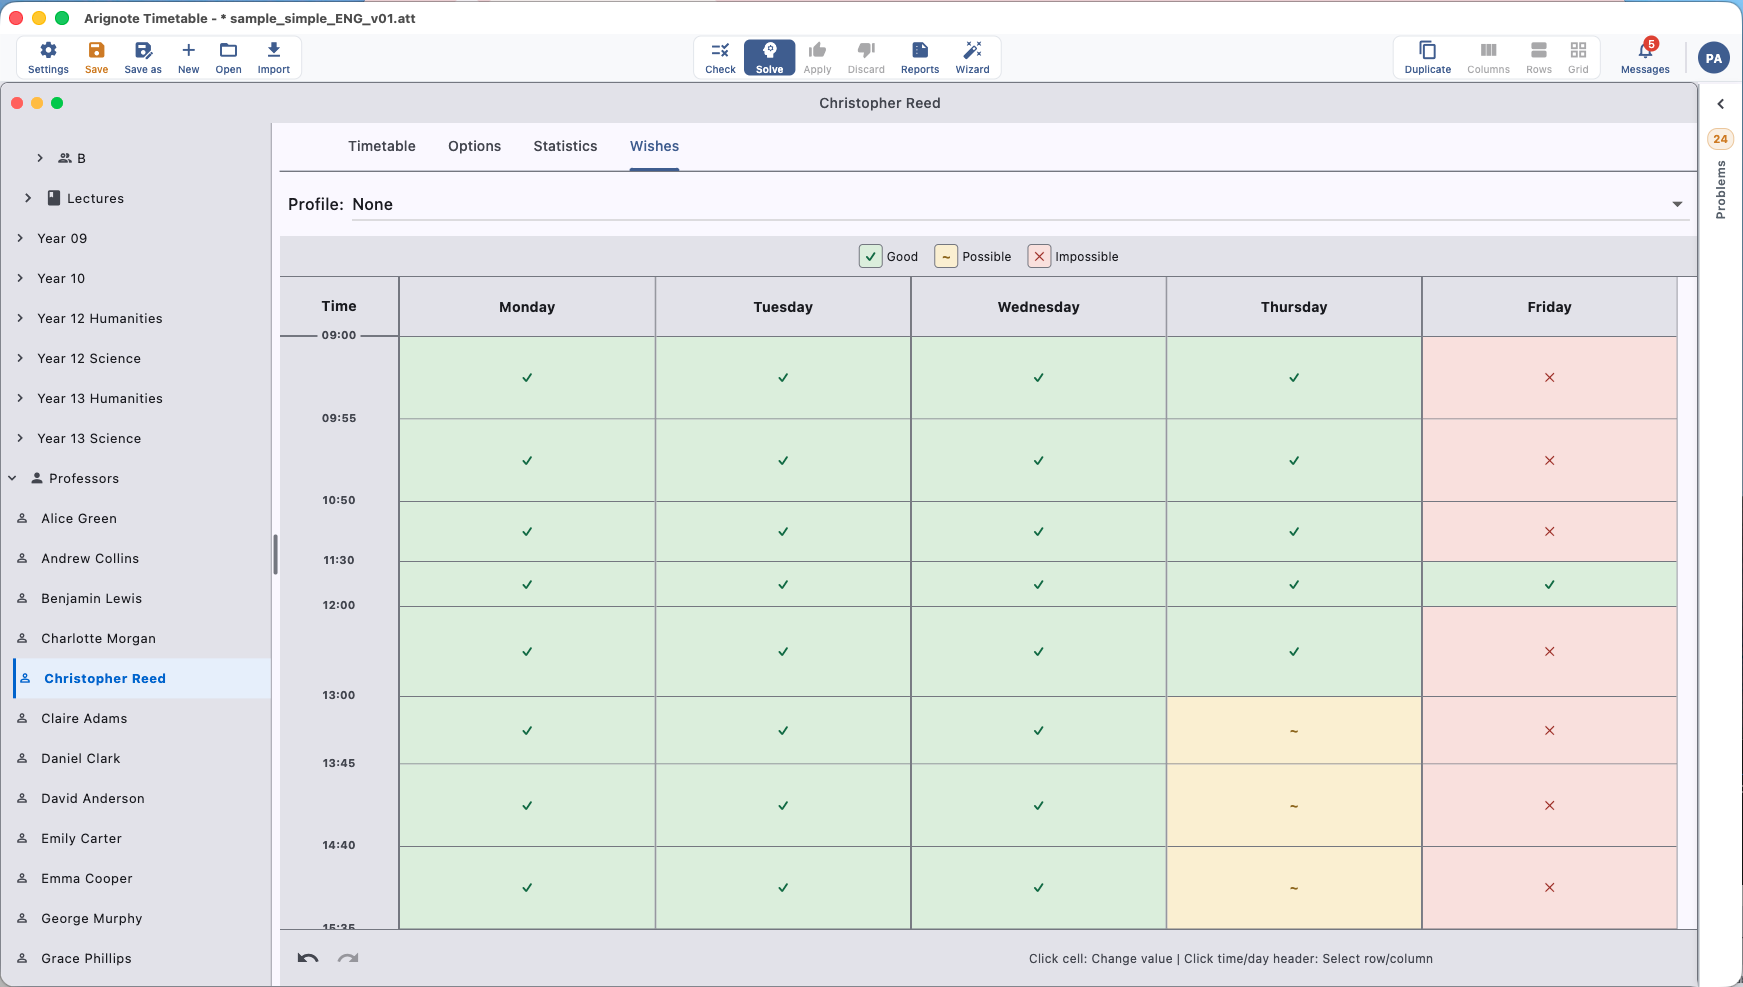
Task: Create a New timetable
Action: coord(188,58)
